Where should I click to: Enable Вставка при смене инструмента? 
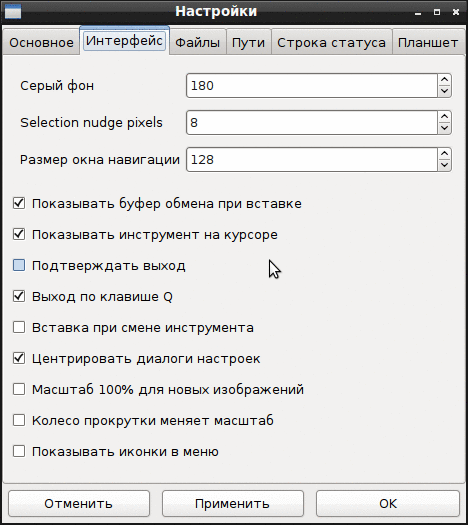tap(19, 327)
